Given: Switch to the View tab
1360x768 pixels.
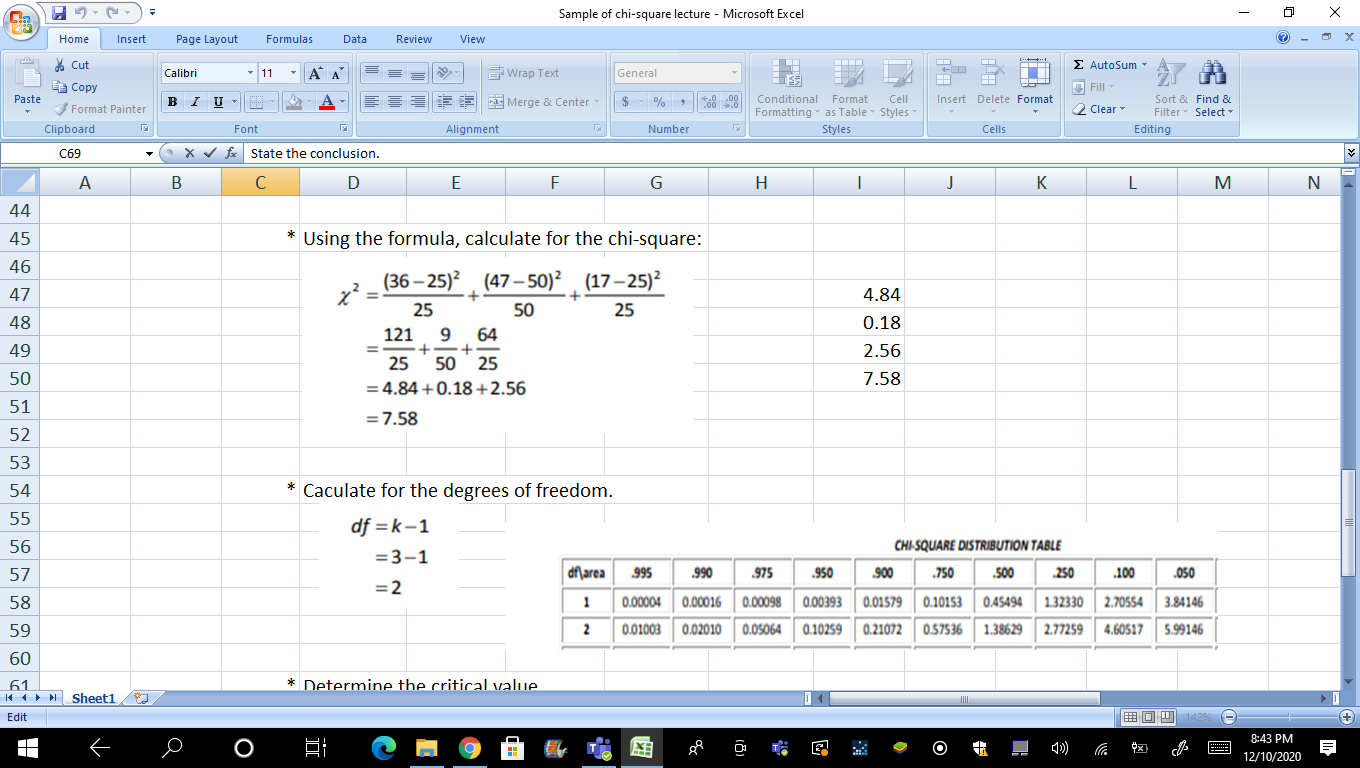Looking at the screenshot, I should [472, 39].
